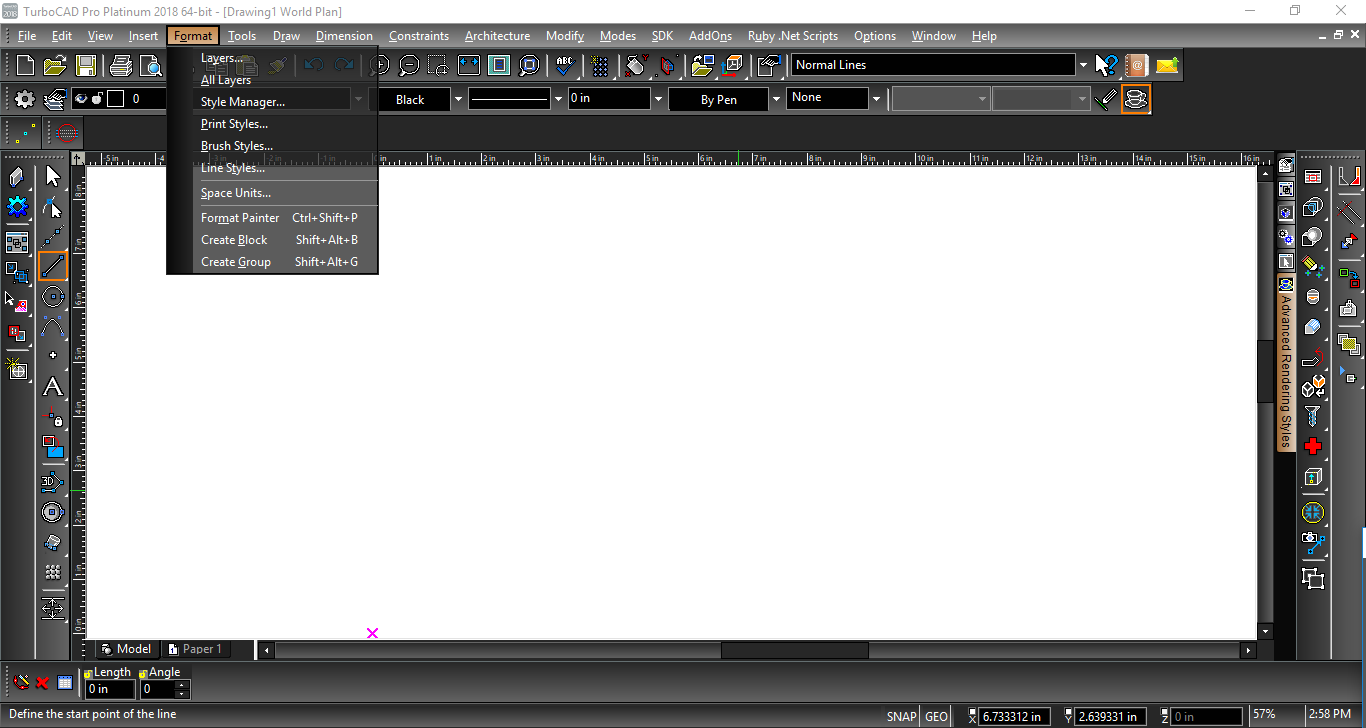Click the 57% zoom level in status bar
The image size is (1366, 728).
(x=1264, y=715)
